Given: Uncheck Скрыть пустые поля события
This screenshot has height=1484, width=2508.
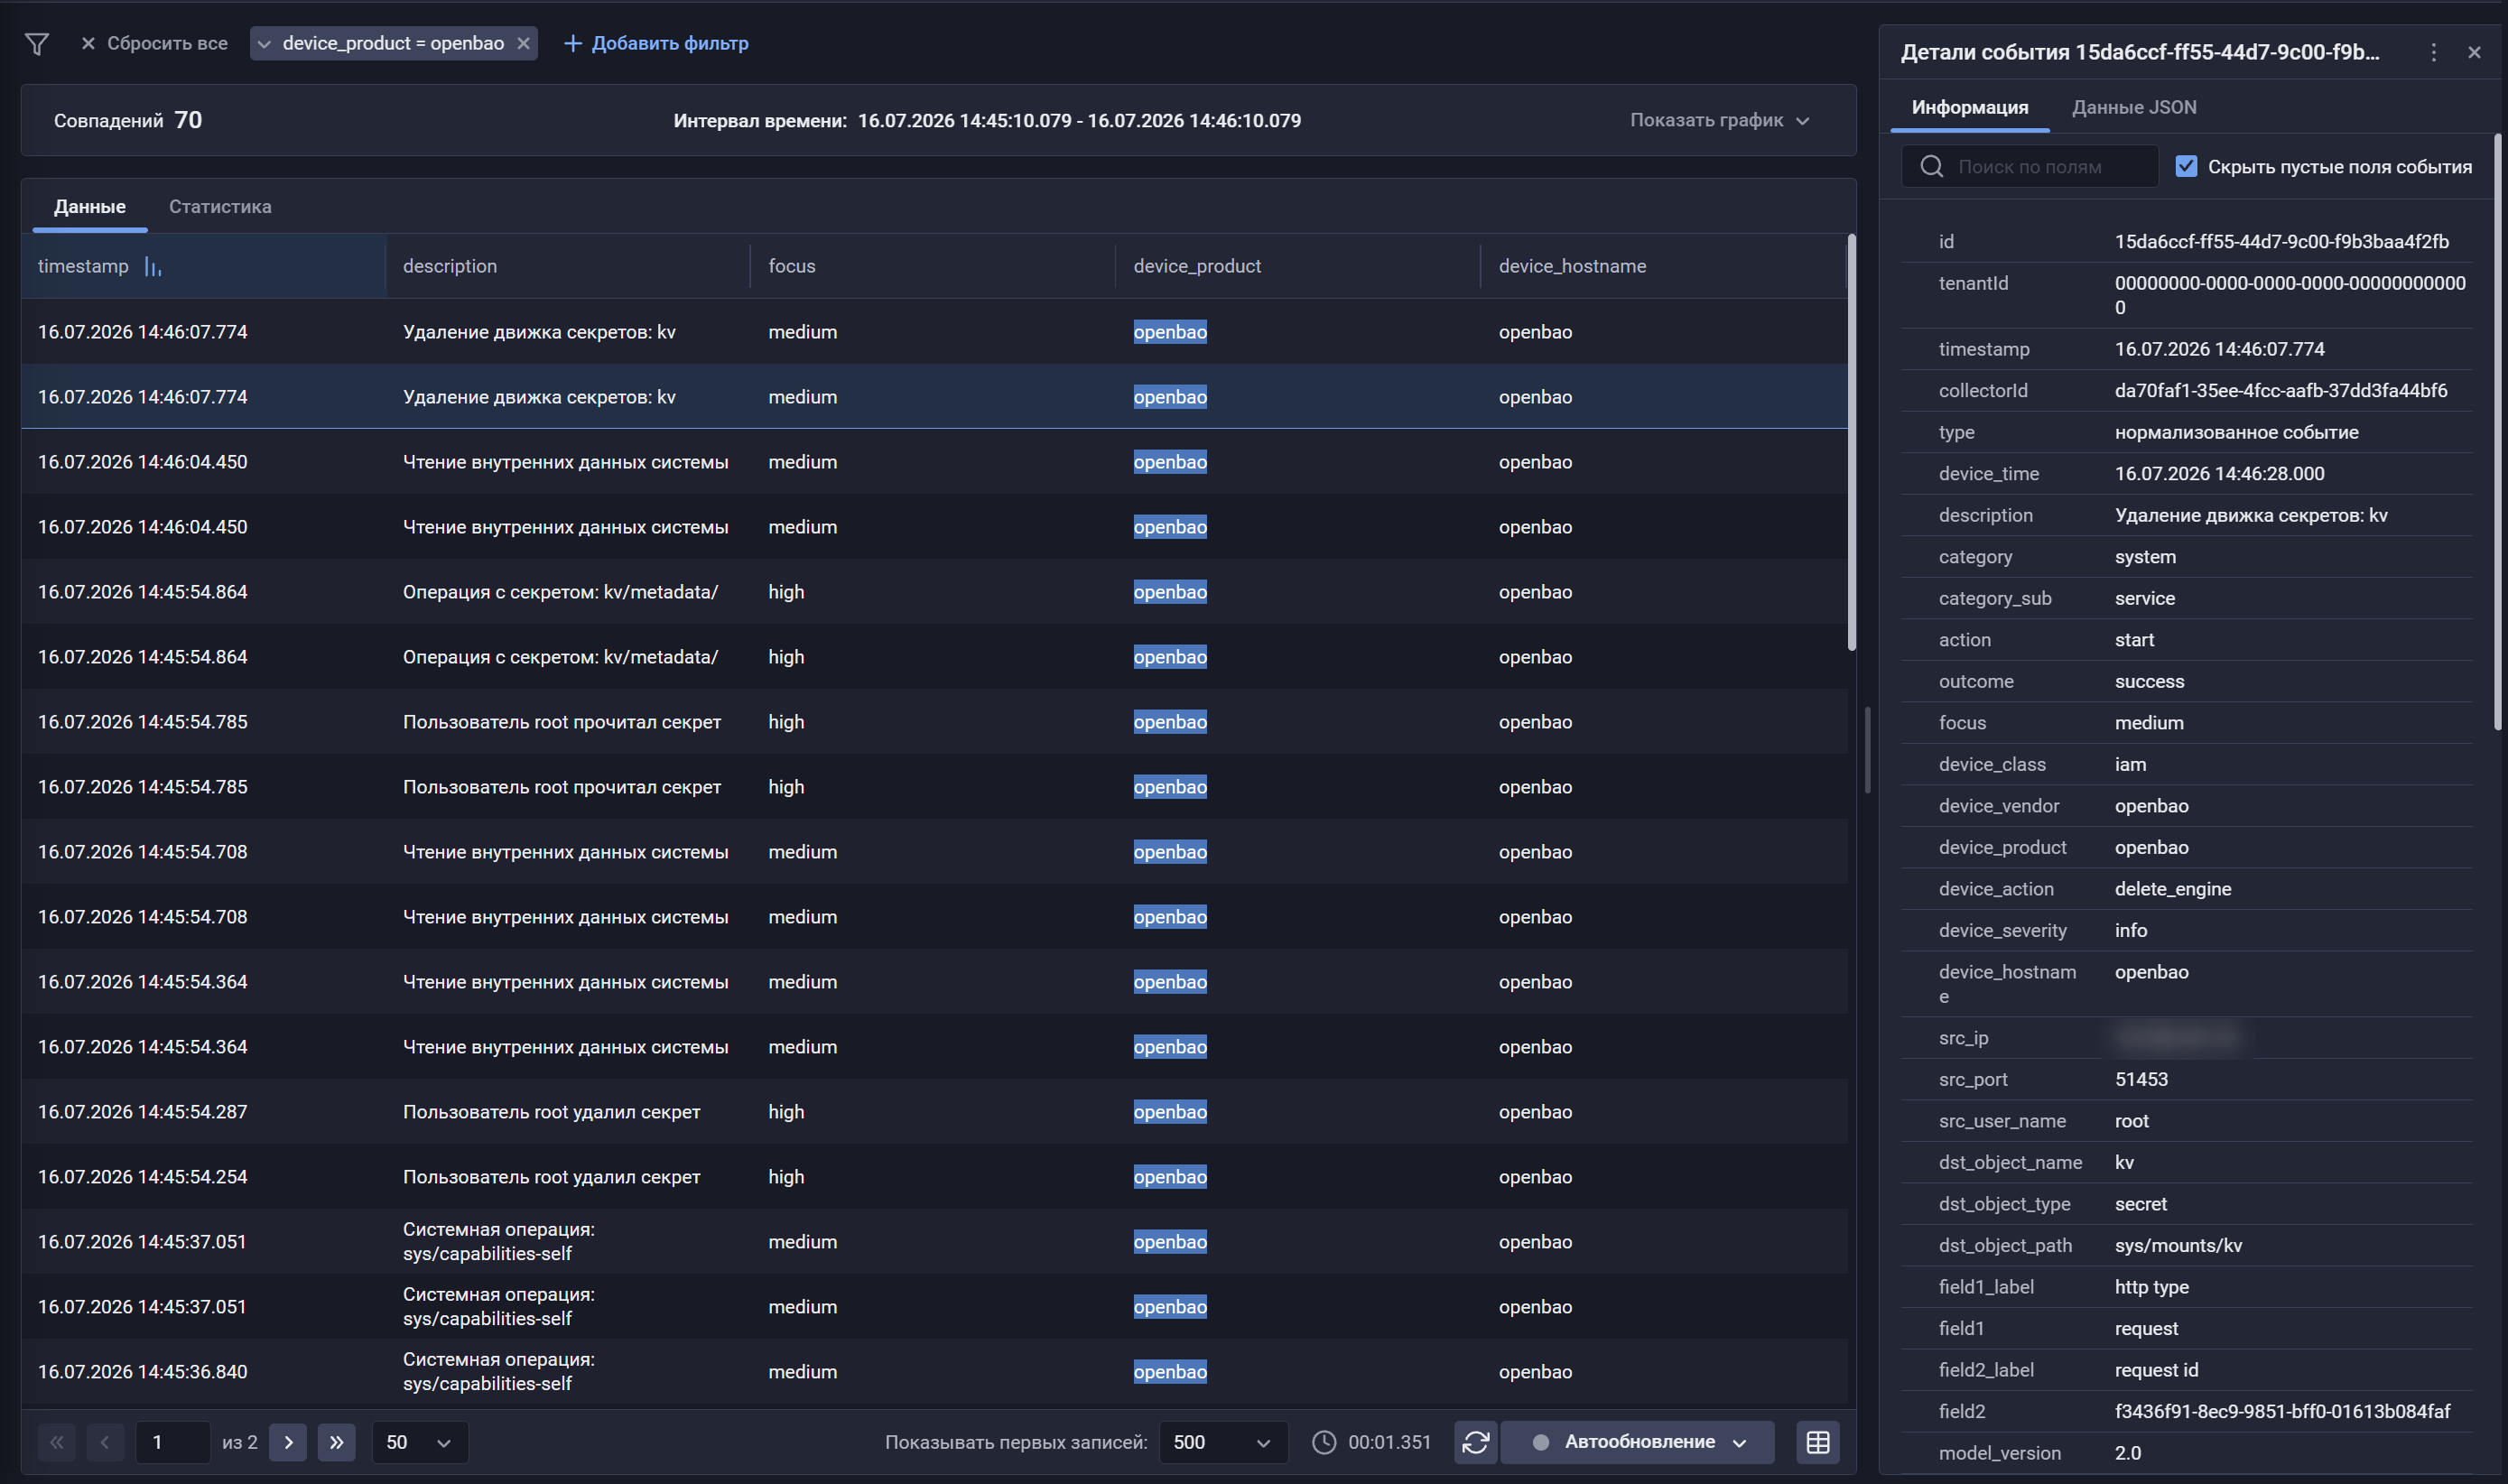Looking at the screenshot, I should click(x=2187, y=167).
